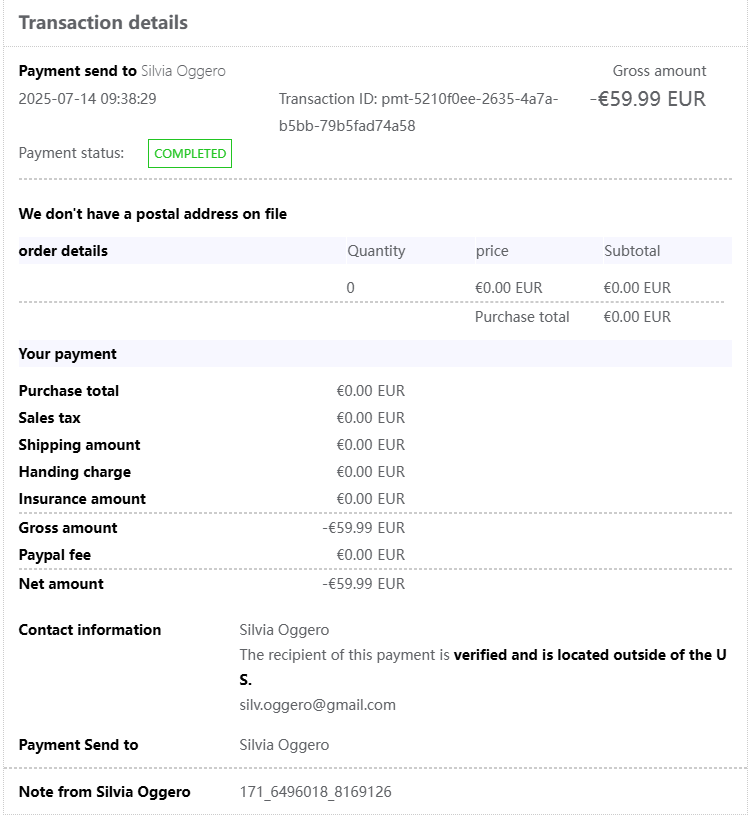Click the large -€59.99 EUR amount at top right
756x821 pixels.
[647, 99]
